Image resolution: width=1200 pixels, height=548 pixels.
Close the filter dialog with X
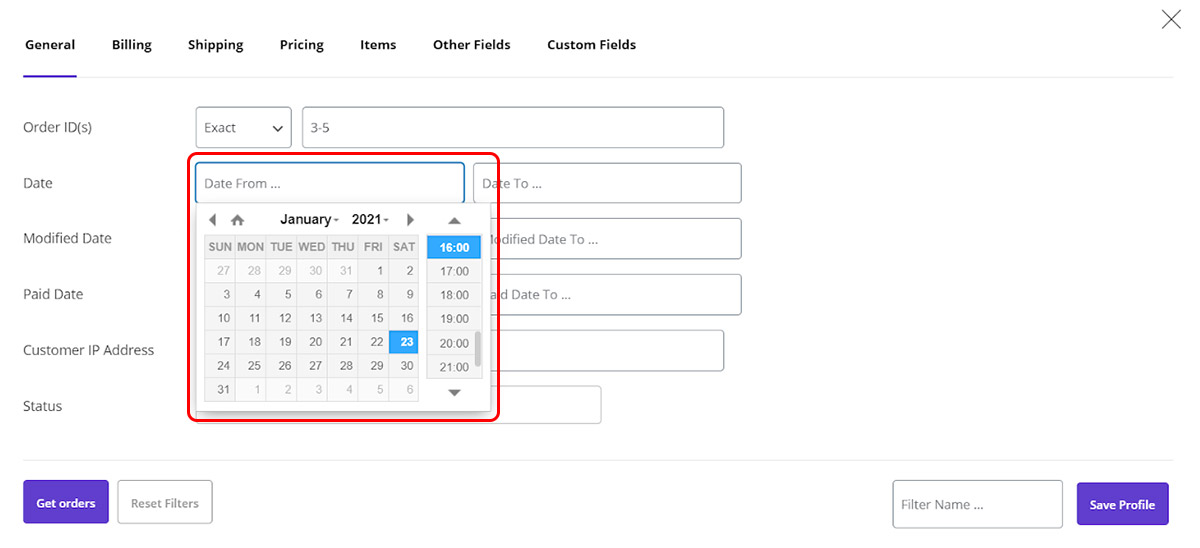click(x=1170, y=19)
